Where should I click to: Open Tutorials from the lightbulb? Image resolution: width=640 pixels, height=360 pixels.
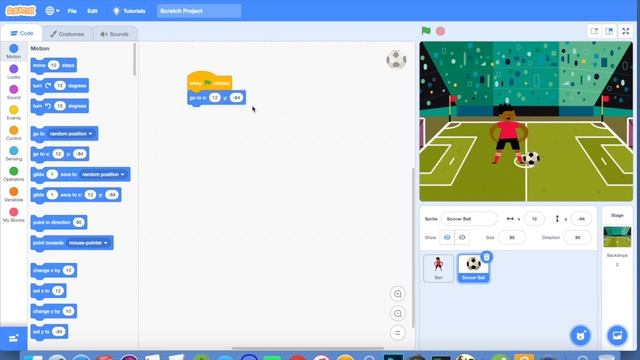(x=129, y=11)
